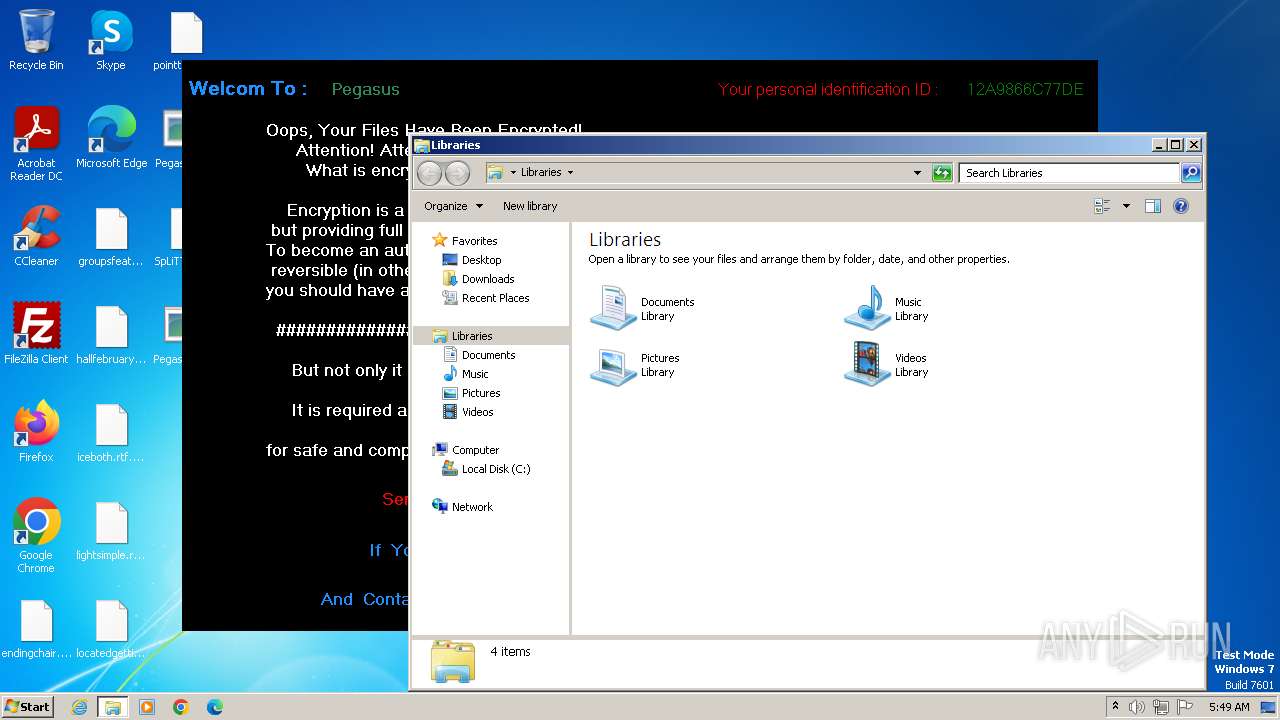The width and height of the screenshot is (1280, 720).
Task: Refresh the Libraries address bar
Action: (942, 173)
